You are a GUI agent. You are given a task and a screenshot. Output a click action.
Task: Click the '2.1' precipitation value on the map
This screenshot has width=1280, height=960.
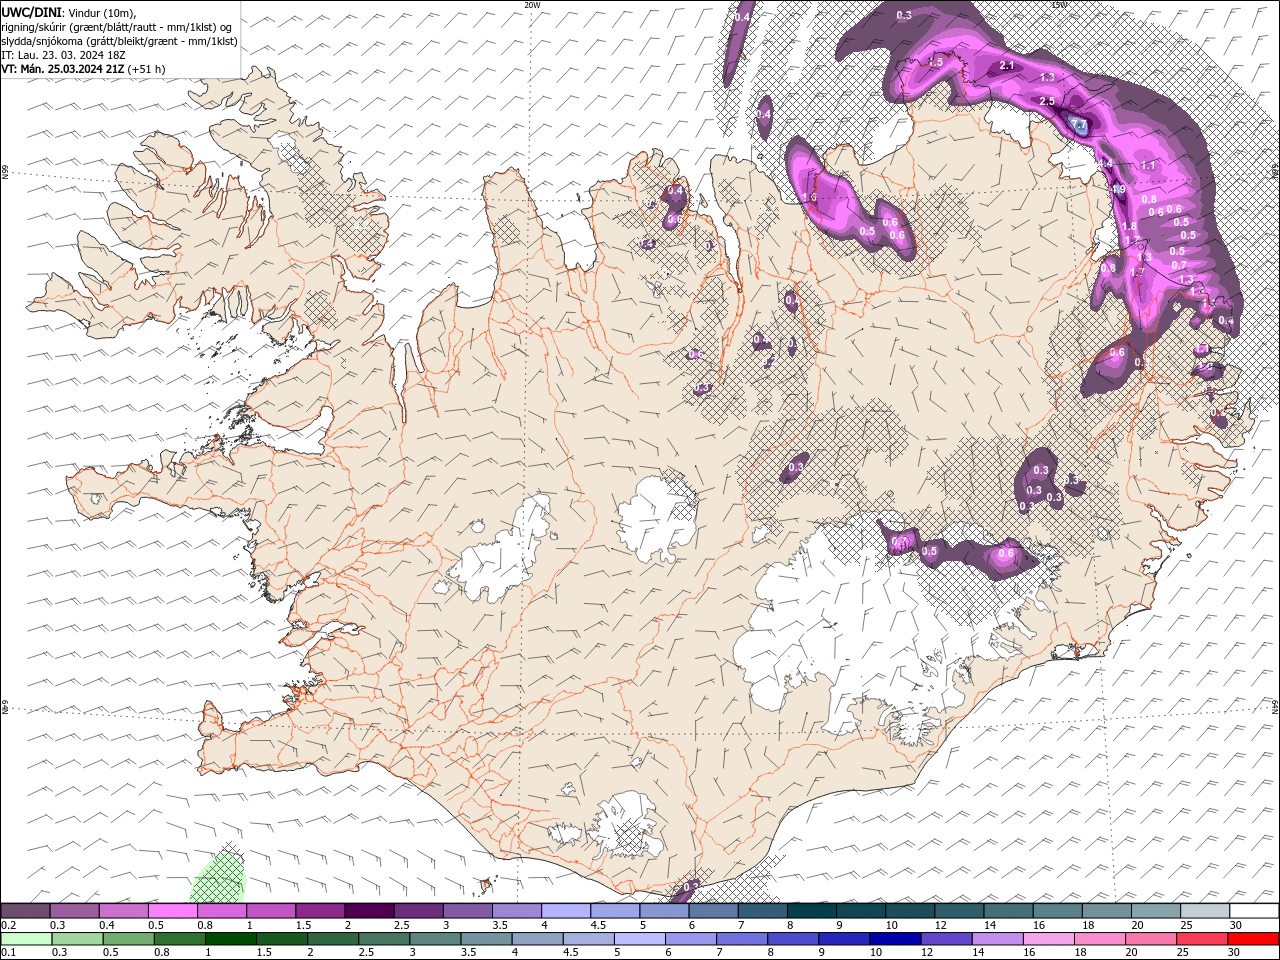tap(1007, 66)
